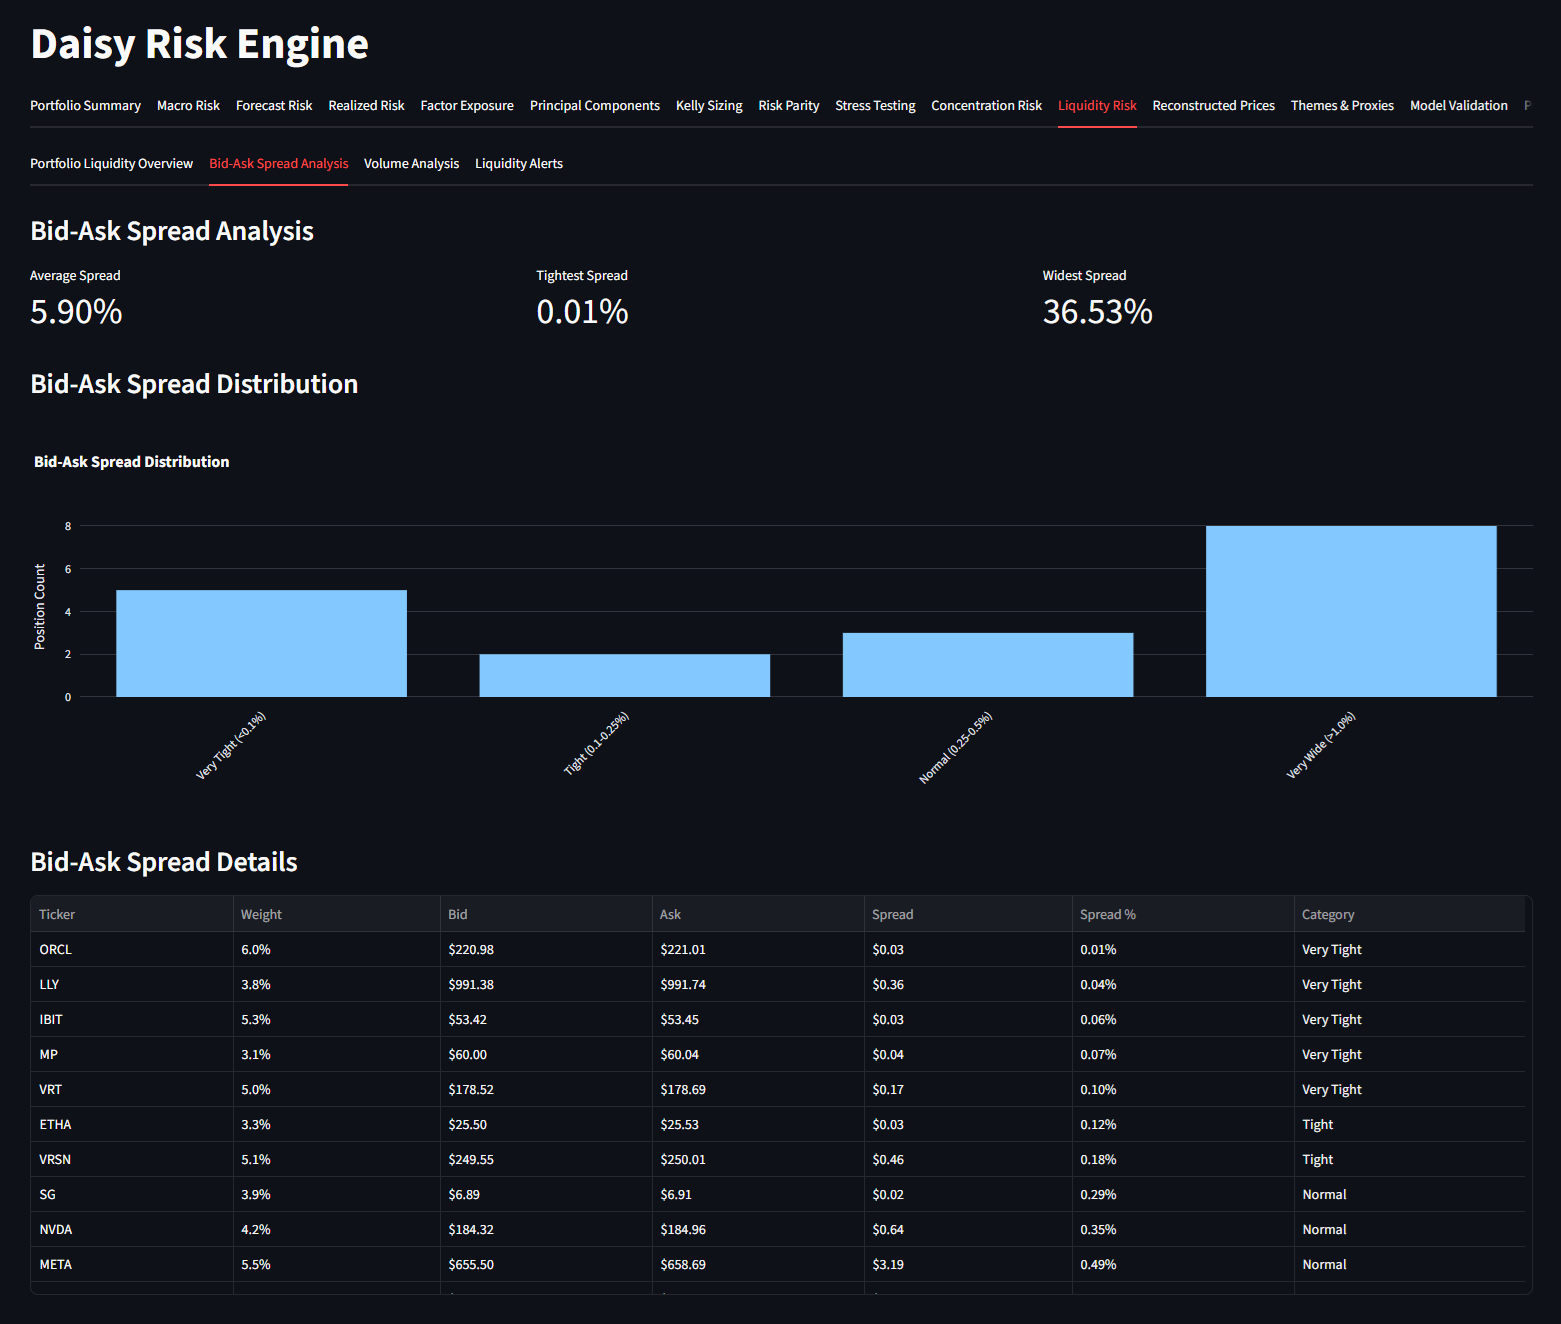Show the Liquidity Alerts sub-tab
The image size is (1561, 1324).
pos(518,163)
